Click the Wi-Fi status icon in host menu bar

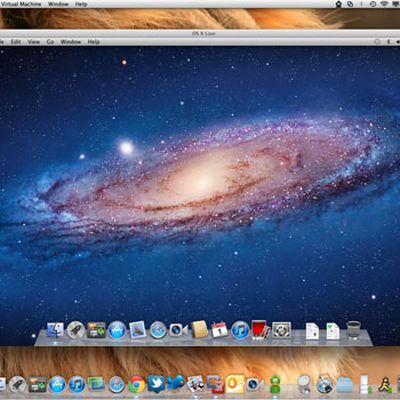(384, 4)
